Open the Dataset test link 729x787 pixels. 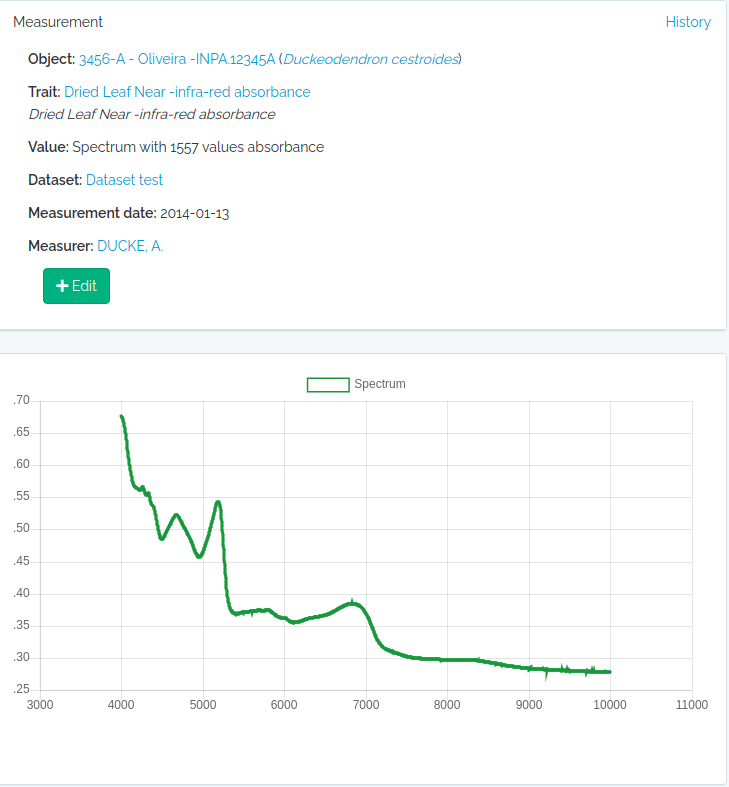tap(124, 180)
